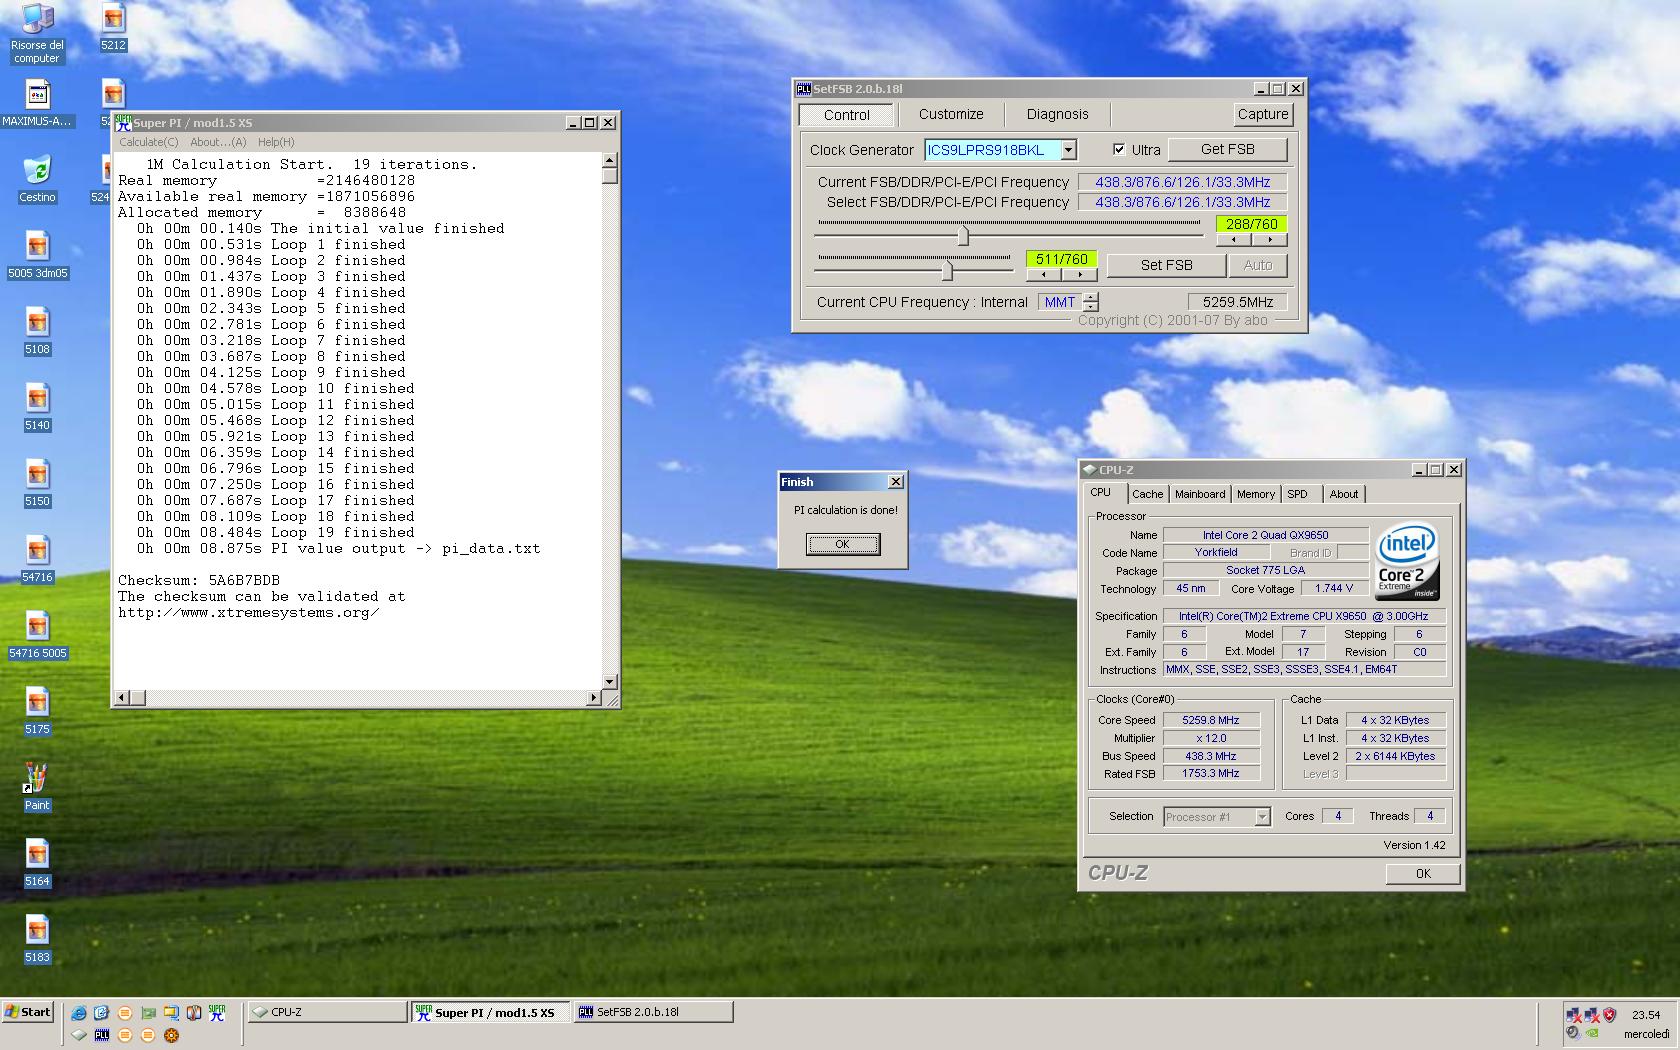The height and width of the screenshot is (1050, 1680).
Task: Select the 5005 3dm05 desktop file
Action: (37, 255)
